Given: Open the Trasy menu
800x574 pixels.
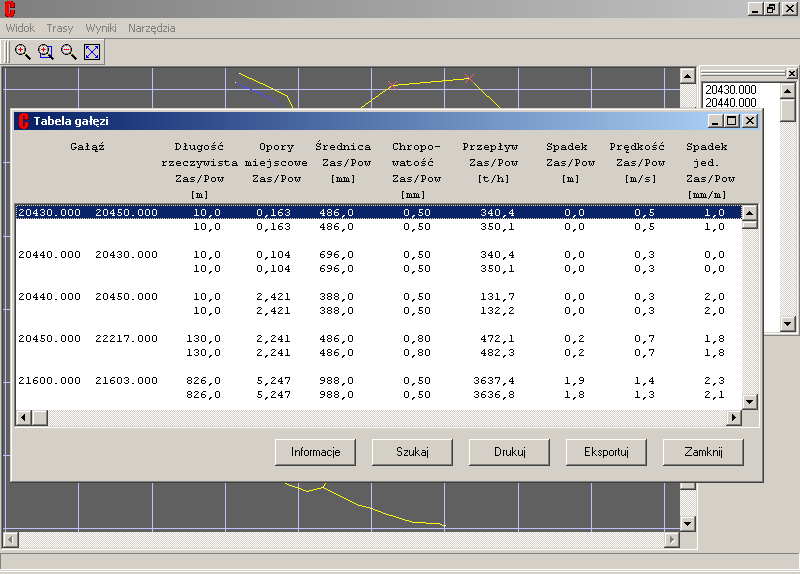Looking at the screenshot, I should point(60,28).
